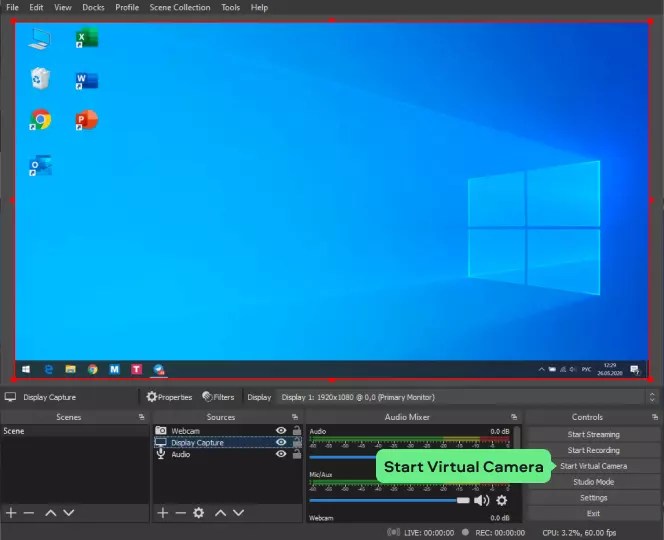Click Start Streaming

point(593,435)
